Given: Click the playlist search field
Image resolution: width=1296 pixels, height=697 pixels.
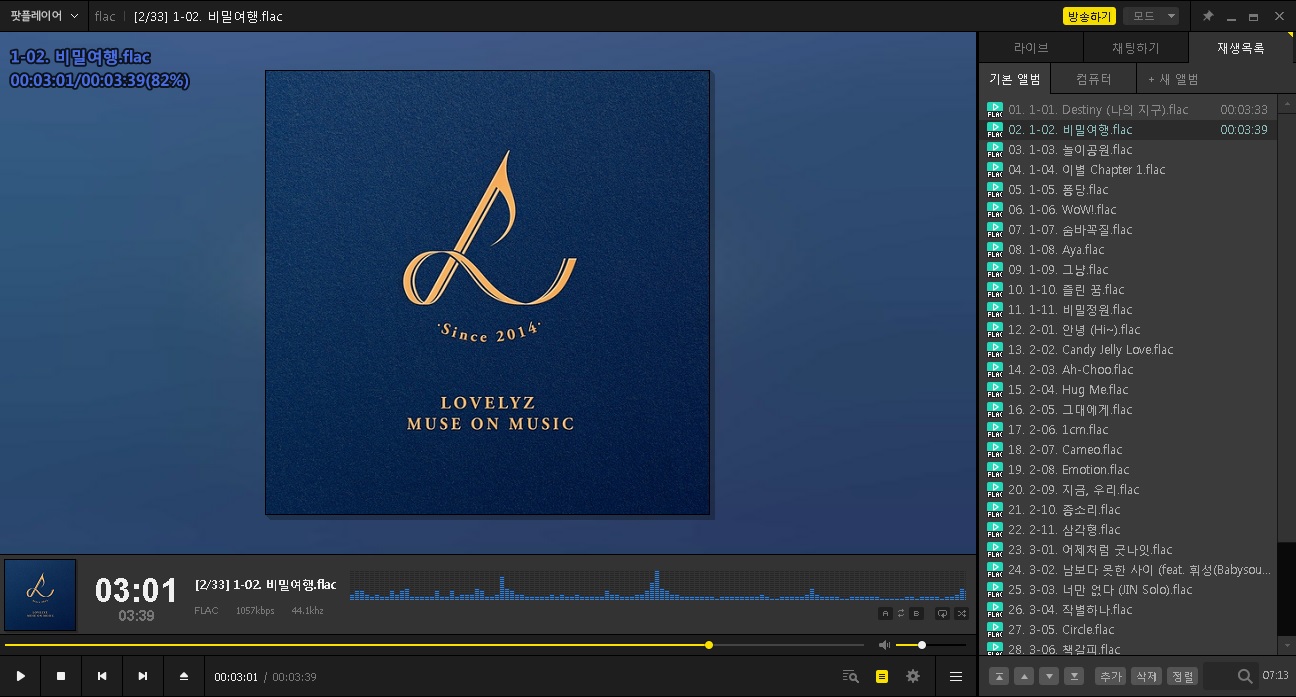Looking at the screenshot, I should (x=1231, y=676).
